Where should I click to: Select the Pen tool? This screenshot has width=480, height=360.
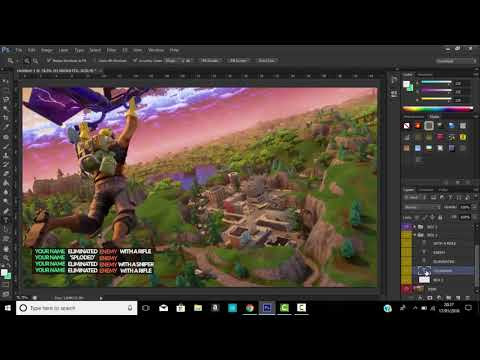[x=6, y=211]
